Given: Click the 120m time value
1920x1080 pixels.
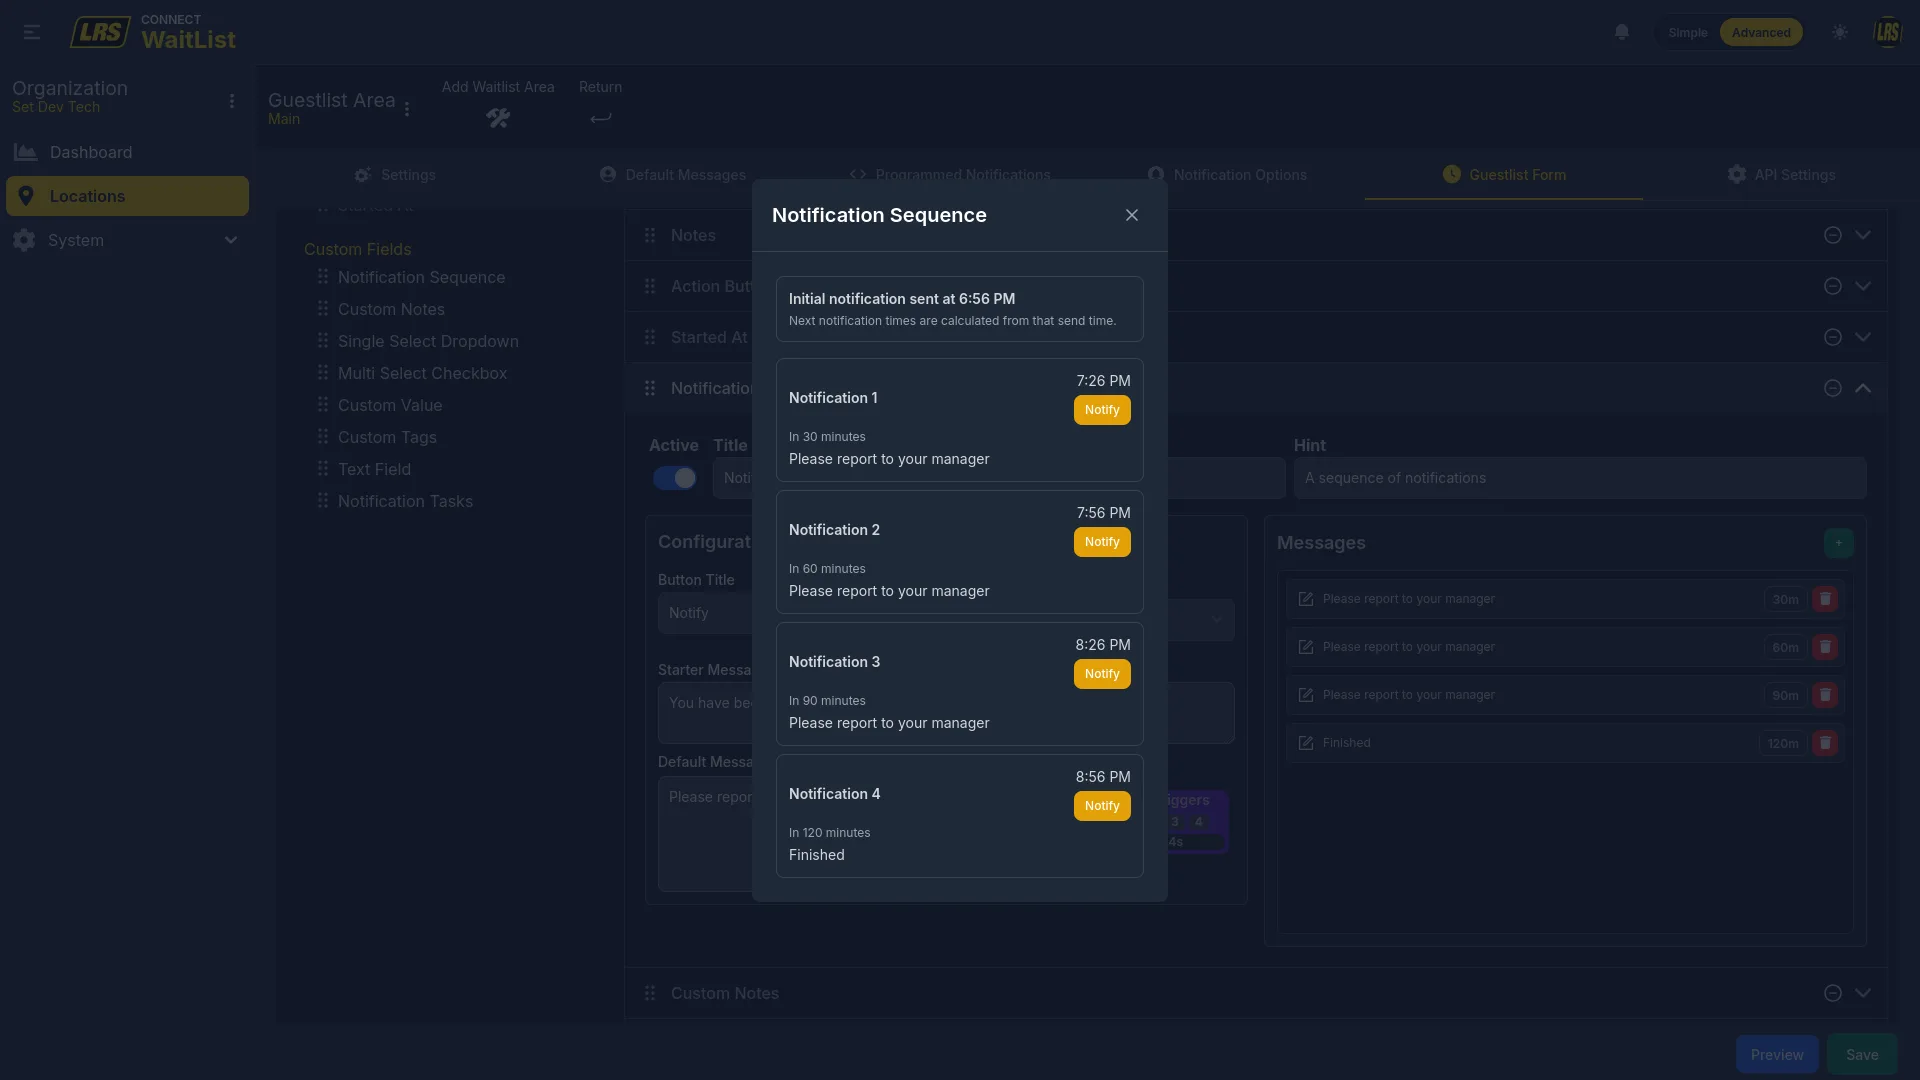Looking at the screenshot, I should pyautogui.click(x=1783, y=743).
